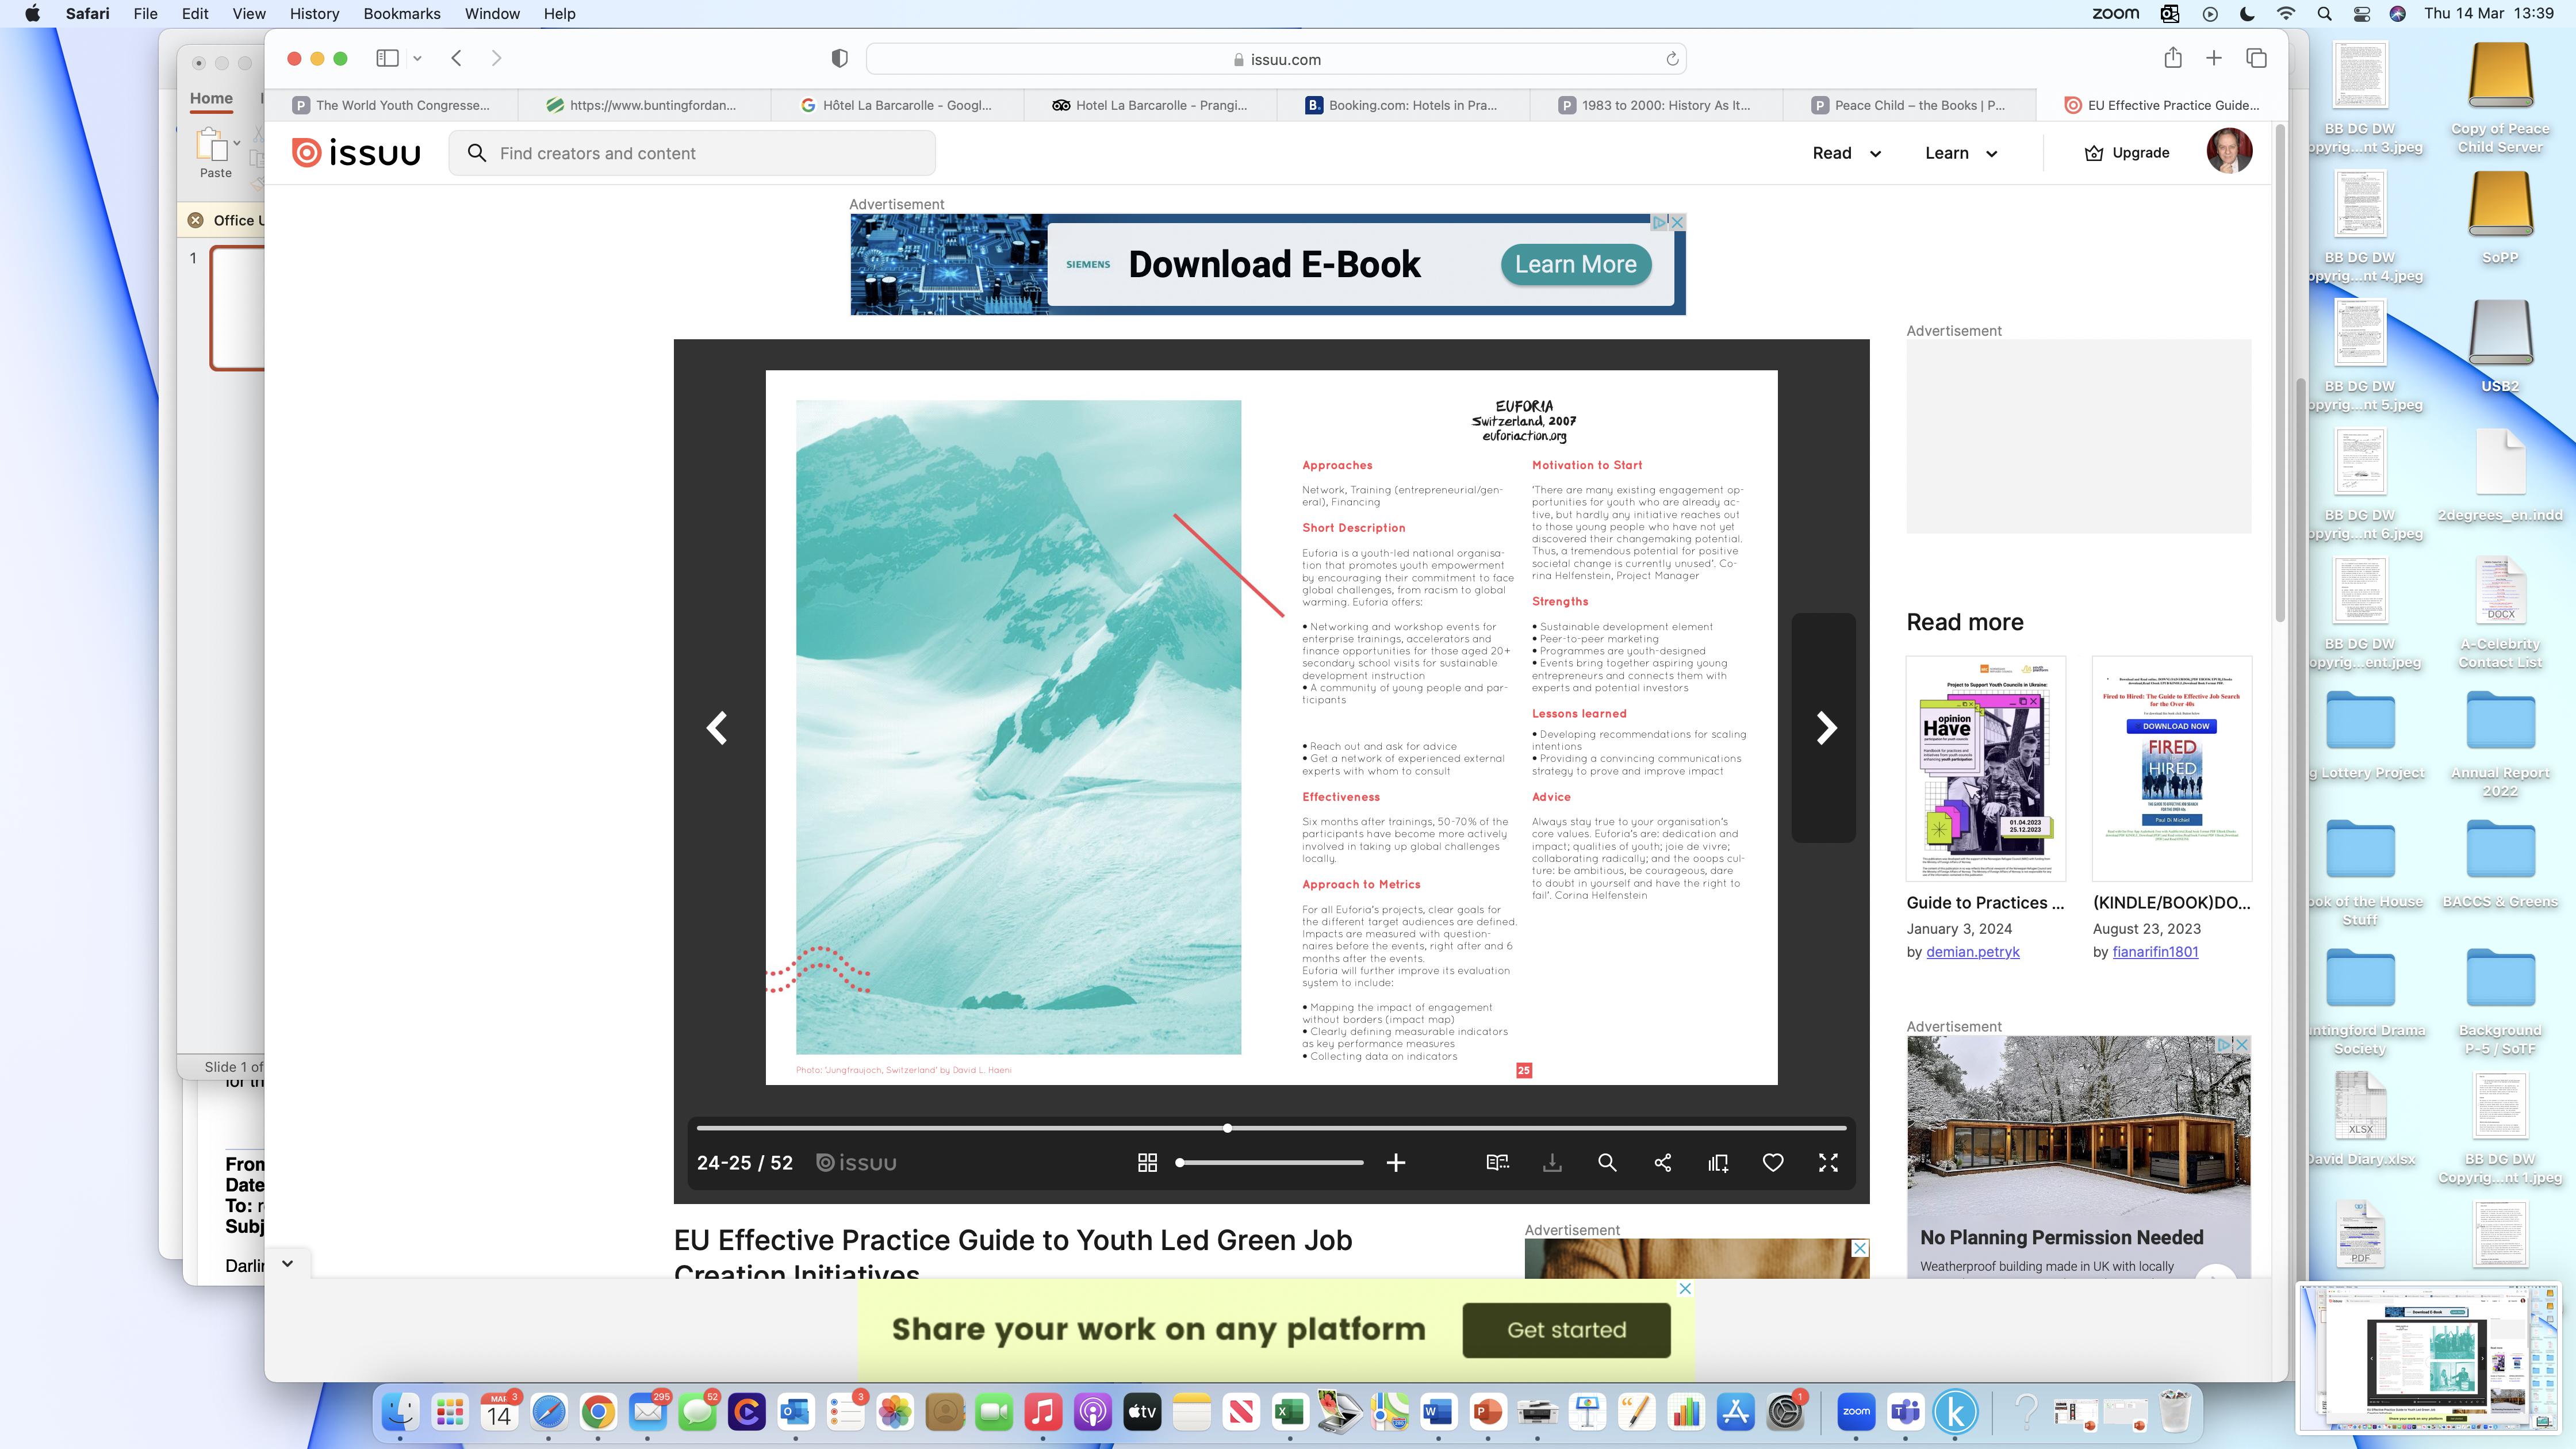
Task: Like the publication with heart icon
Action: 1773,1162
